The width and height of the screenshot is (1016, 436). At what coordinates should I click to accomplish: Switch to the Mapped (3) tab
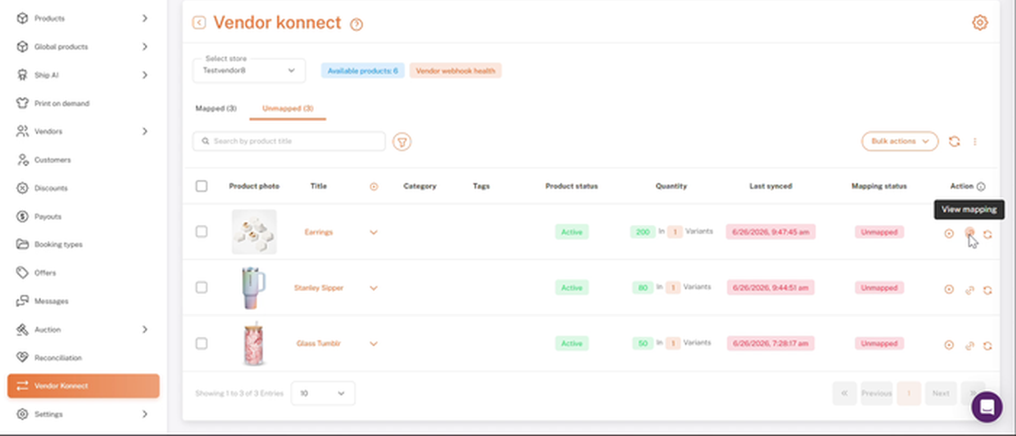[x=216, y=108]
